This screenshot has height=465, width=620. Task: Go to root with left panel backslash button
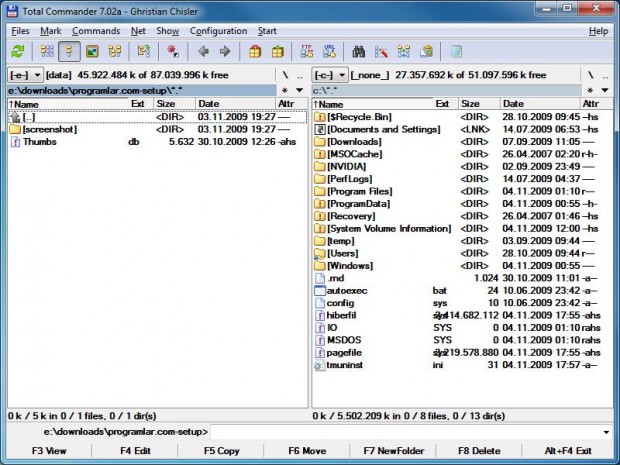(x=285, y=75)
